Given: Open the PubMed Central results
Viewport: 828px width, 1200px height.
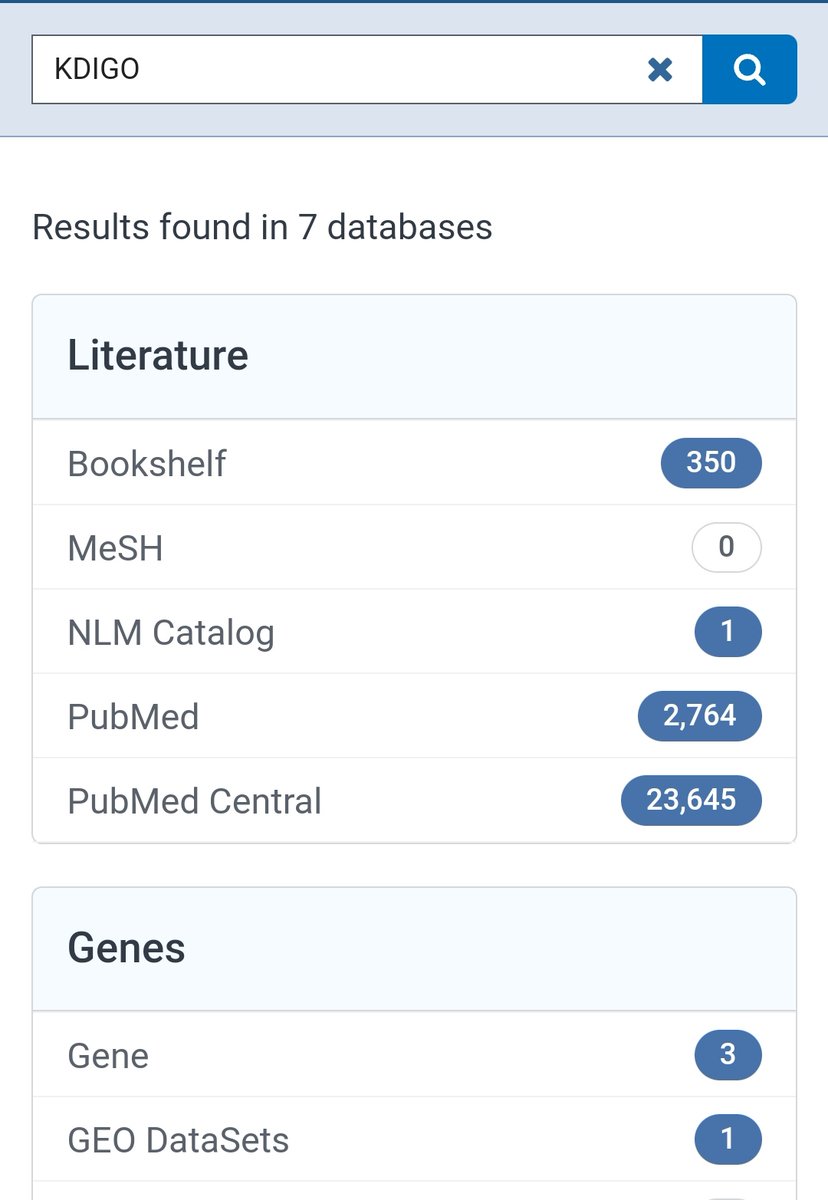Looking at the screenshot, I should click(x=195, y=801).
